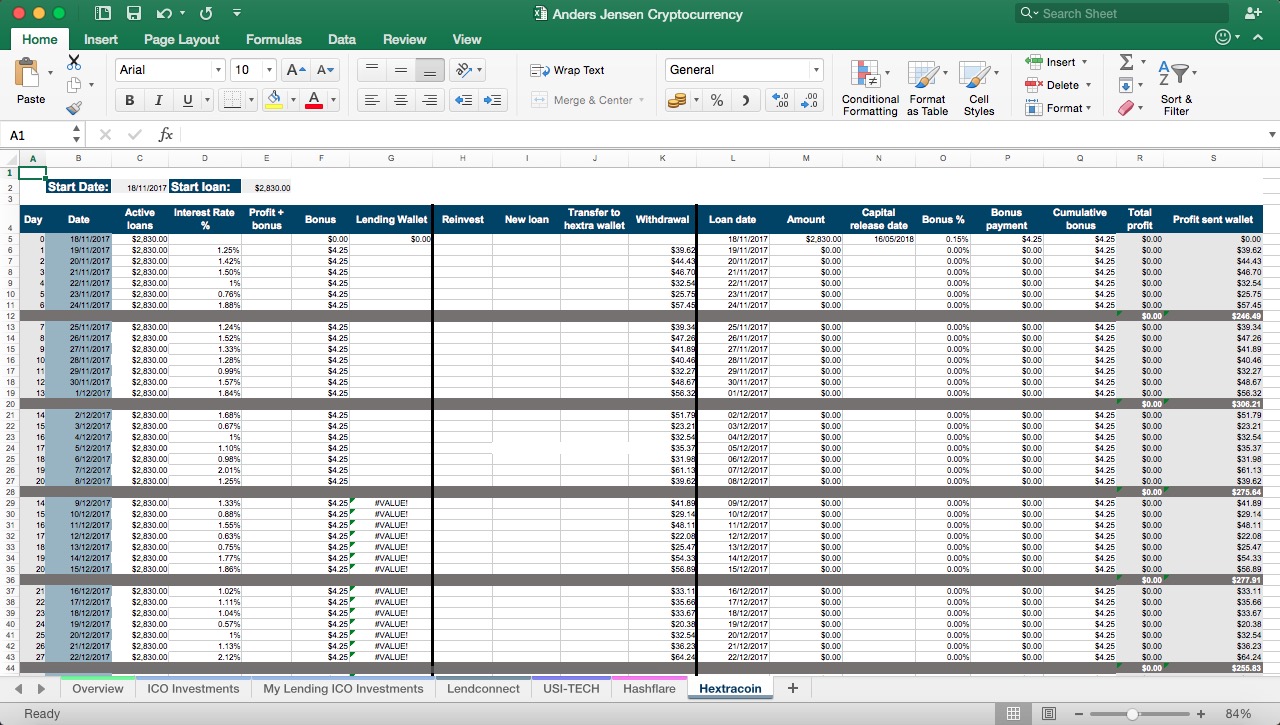Select Bottom Align vertical alignment
The height and width of the screenshot is (725, 1280).
tap(430, 70)
